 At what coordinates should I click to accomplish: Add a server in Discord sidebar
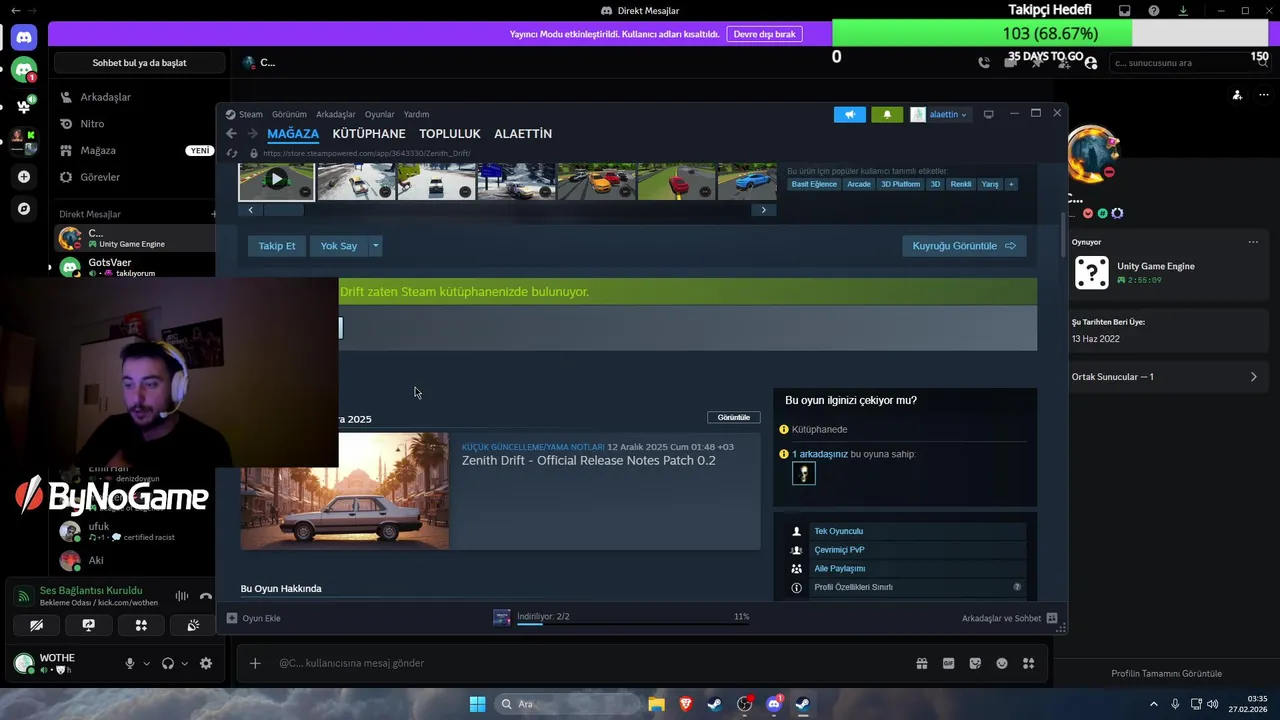24,177
